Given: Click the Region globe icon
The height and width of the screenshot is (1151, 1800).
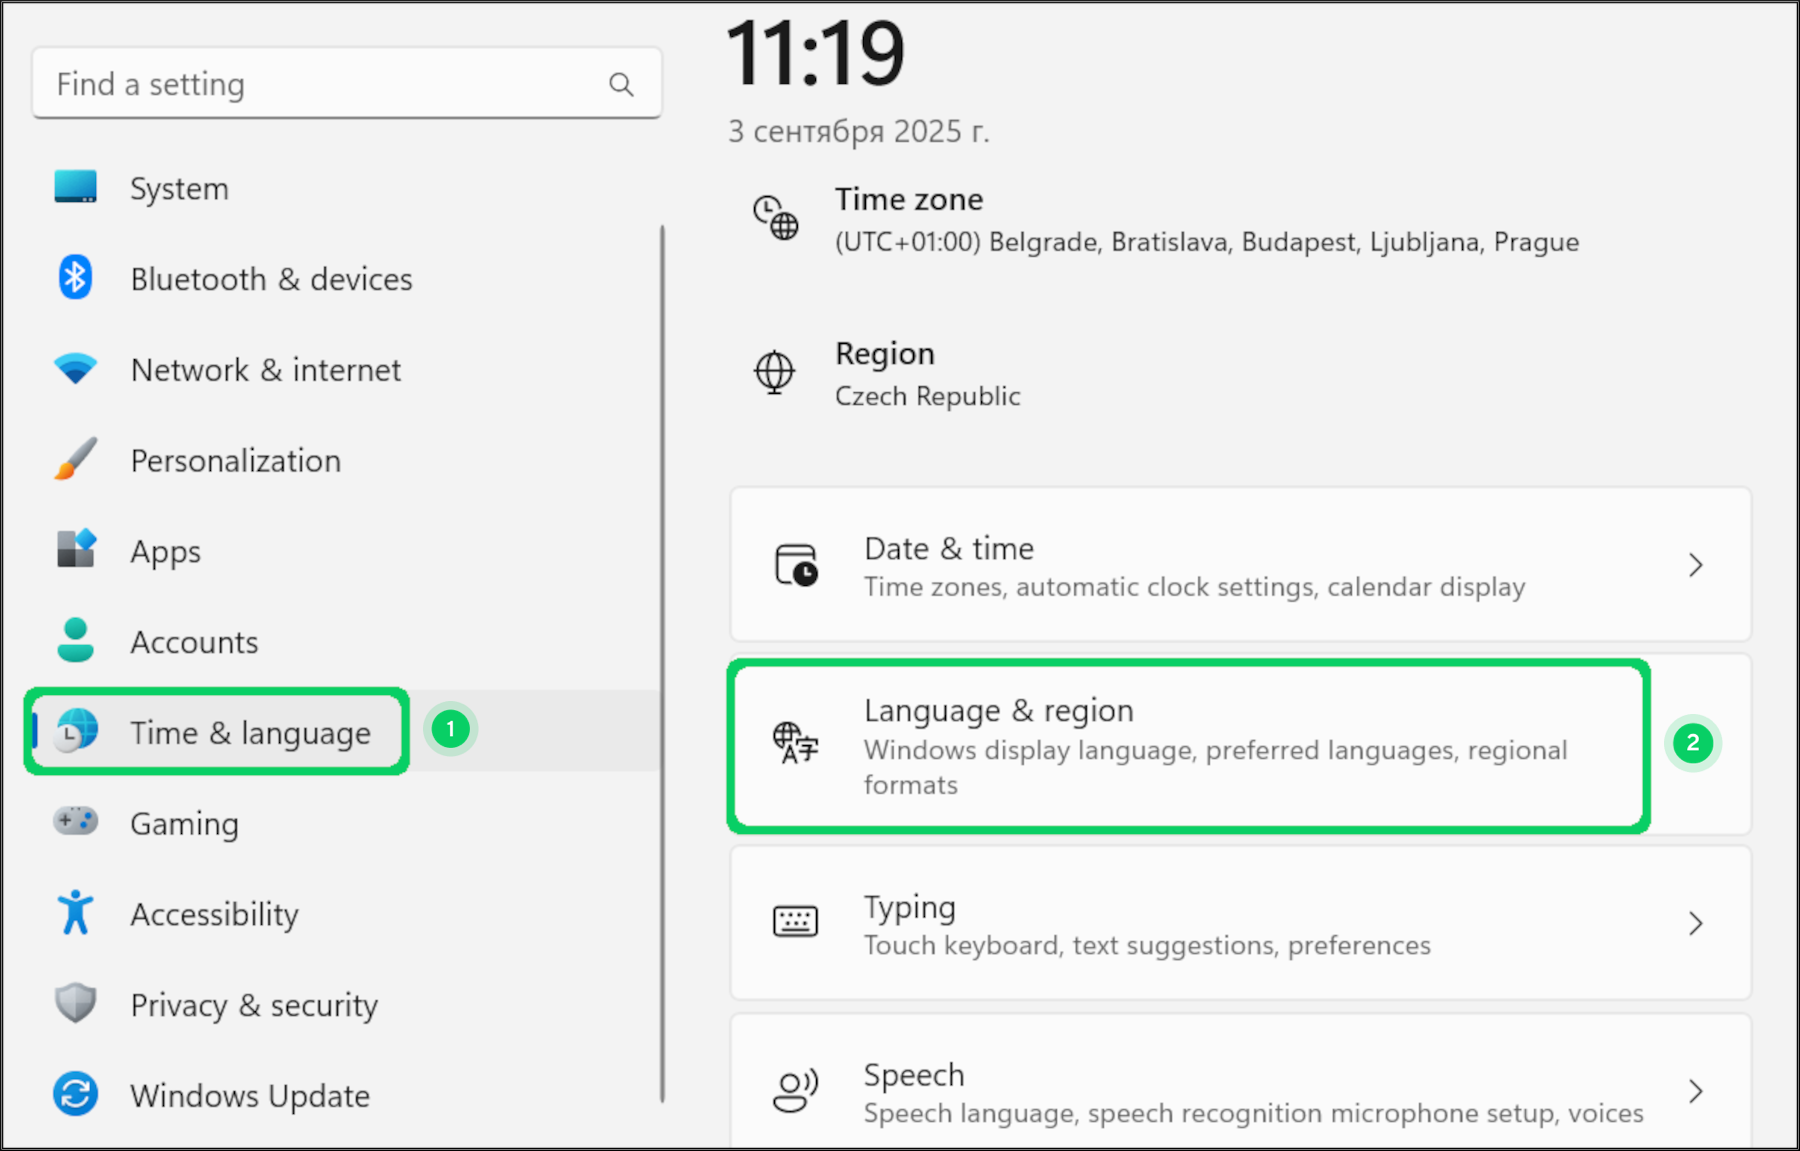Looking at the screenshot, I should [x=774, y=373].
